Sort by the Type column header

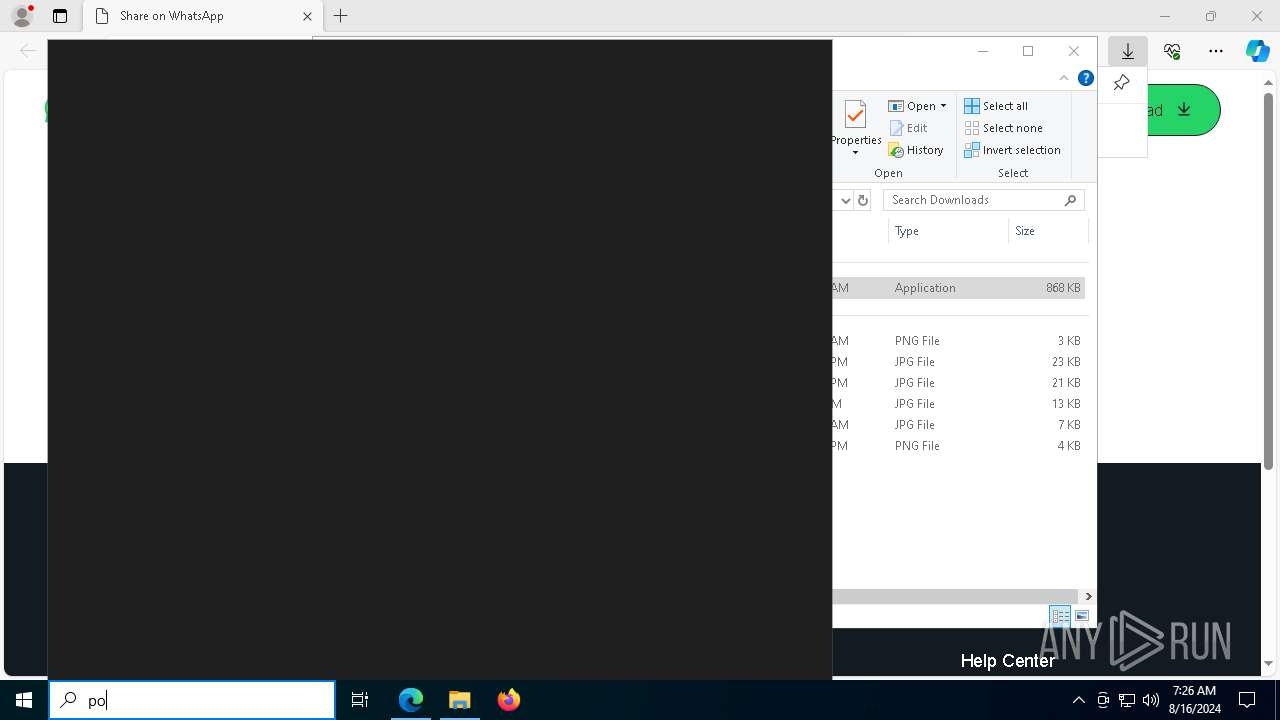[x=948, y=231]
